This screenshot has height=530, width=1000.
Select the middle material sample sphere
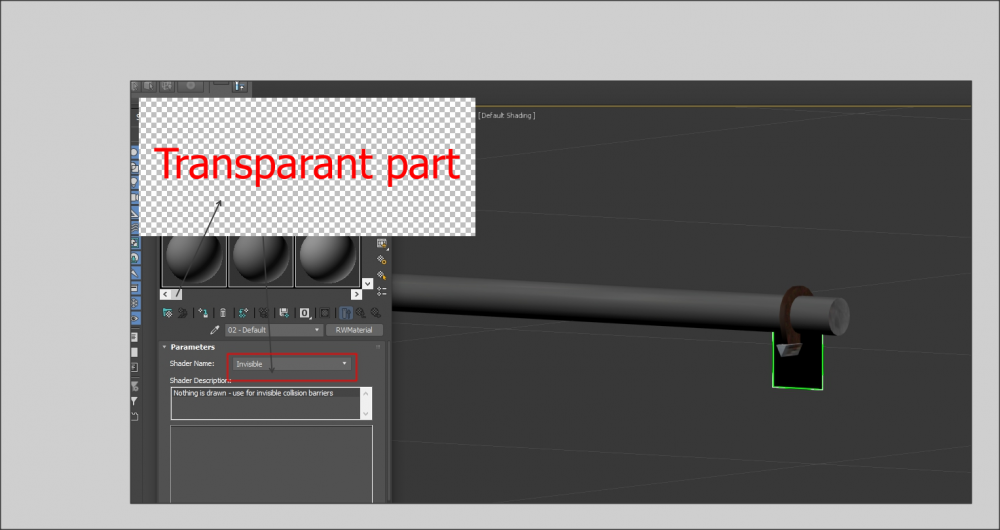(261, 260)
